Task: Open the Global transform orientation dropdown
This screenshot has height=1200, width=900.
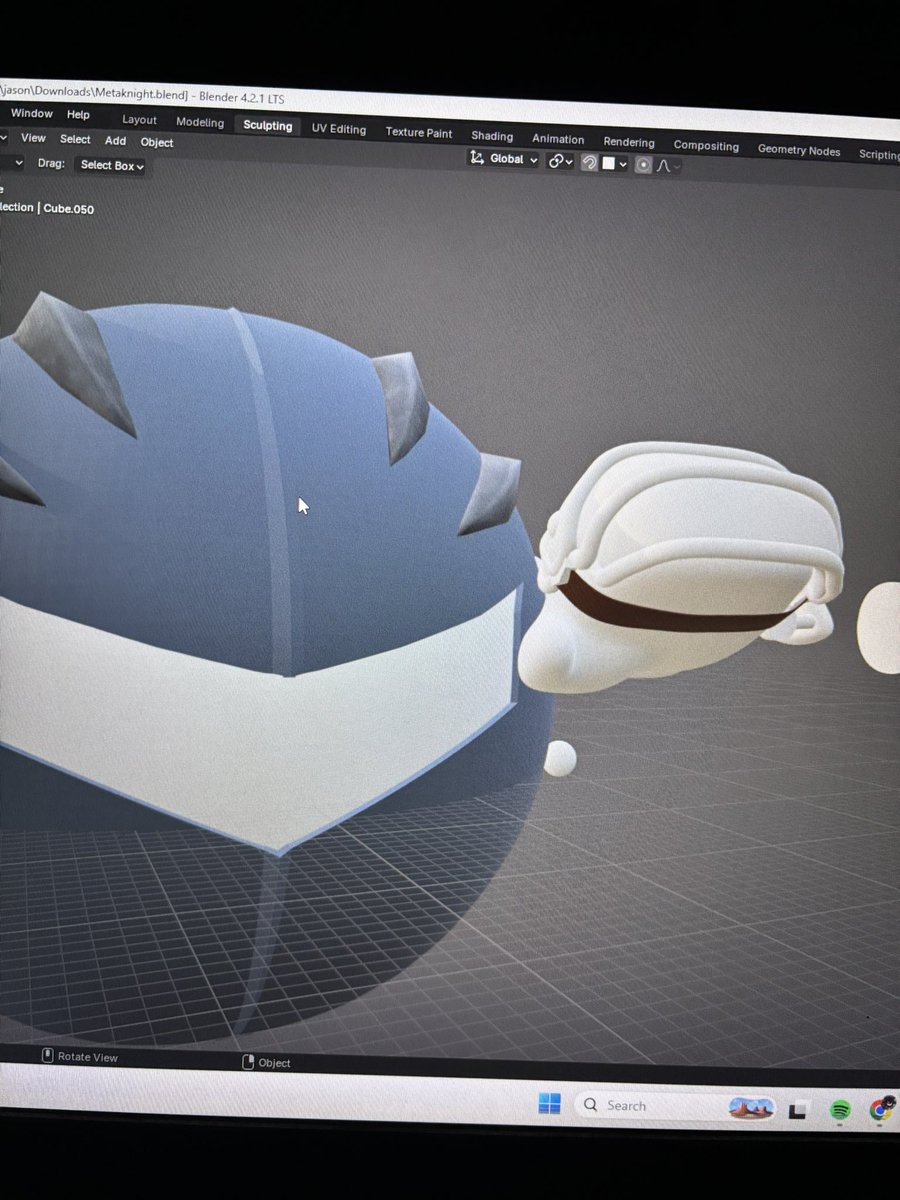Action: [504, 159]
